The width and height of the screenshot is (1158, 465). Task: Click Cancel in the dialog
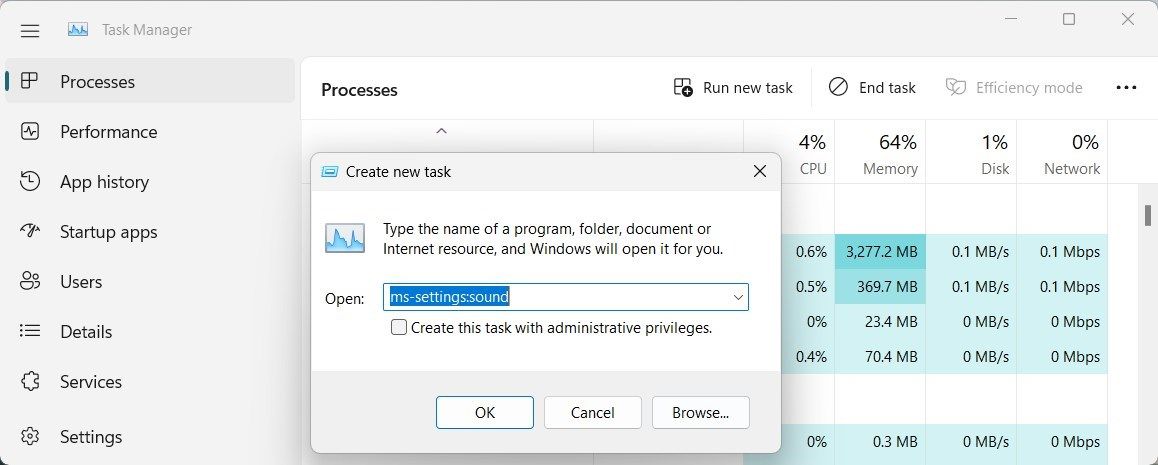tap(592, 413)
